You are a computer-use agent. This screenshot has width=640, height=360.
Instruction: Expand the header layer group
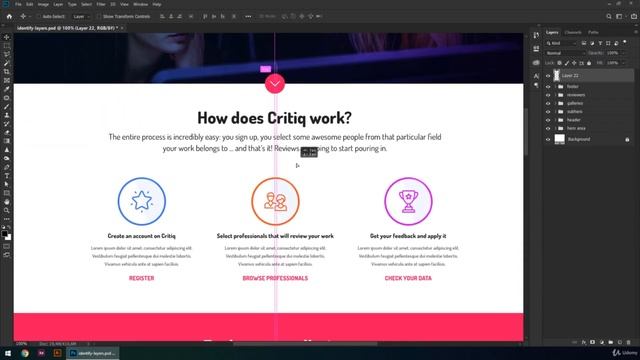555,120
